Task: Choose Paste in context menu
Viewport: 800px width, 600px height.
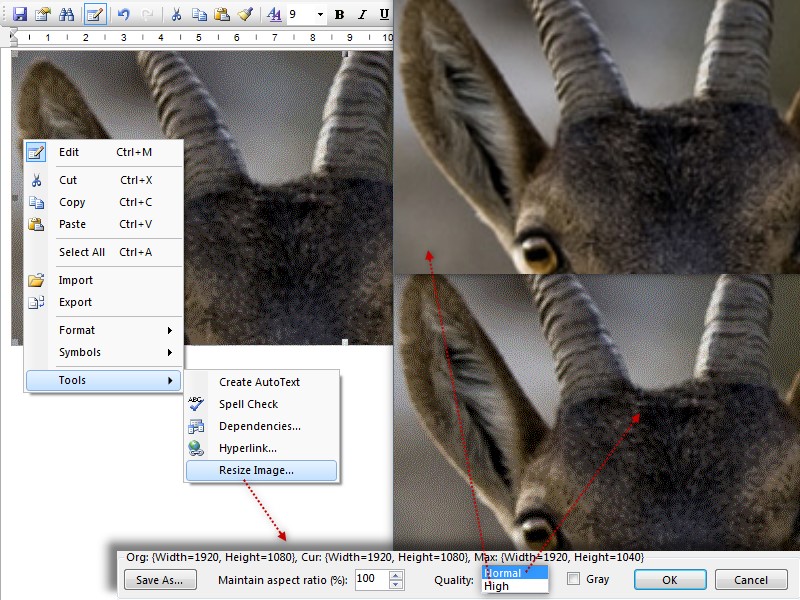Action: [x=104, y=224]
